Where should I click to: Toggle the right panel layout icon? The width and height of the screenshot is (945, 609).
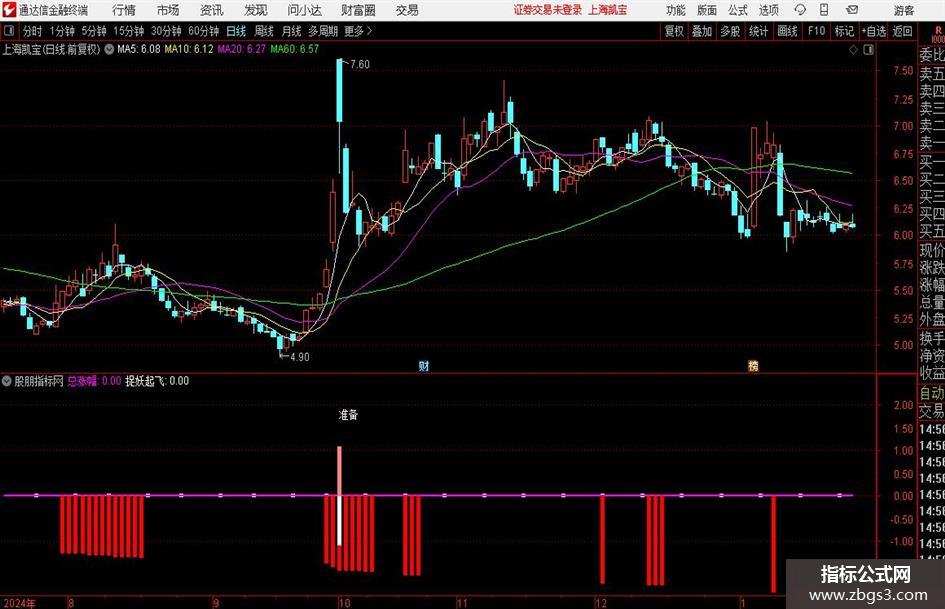[x=868, y=50]
